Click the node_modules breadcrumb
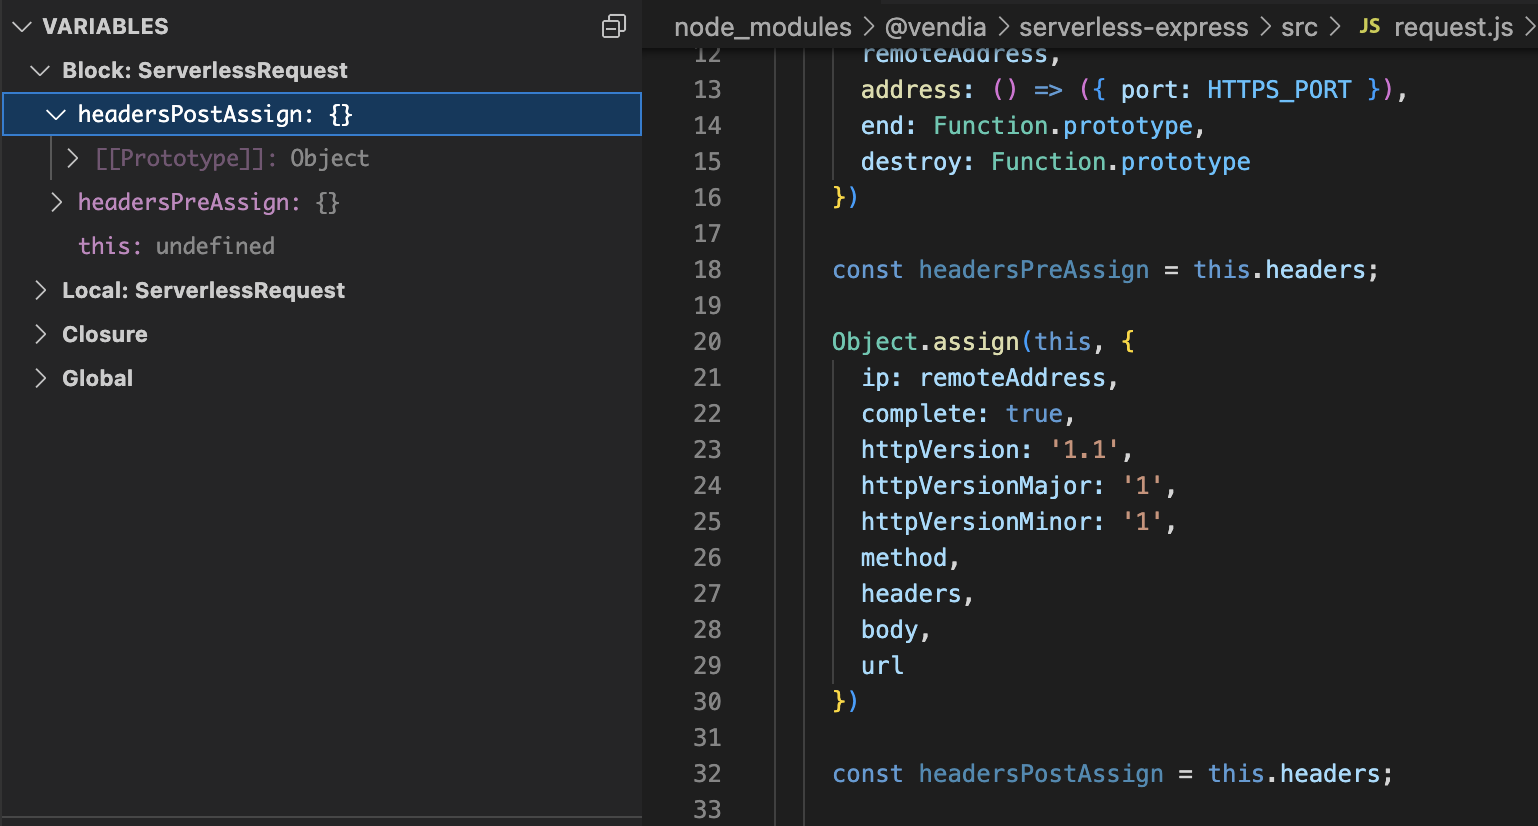 (763, 27)
